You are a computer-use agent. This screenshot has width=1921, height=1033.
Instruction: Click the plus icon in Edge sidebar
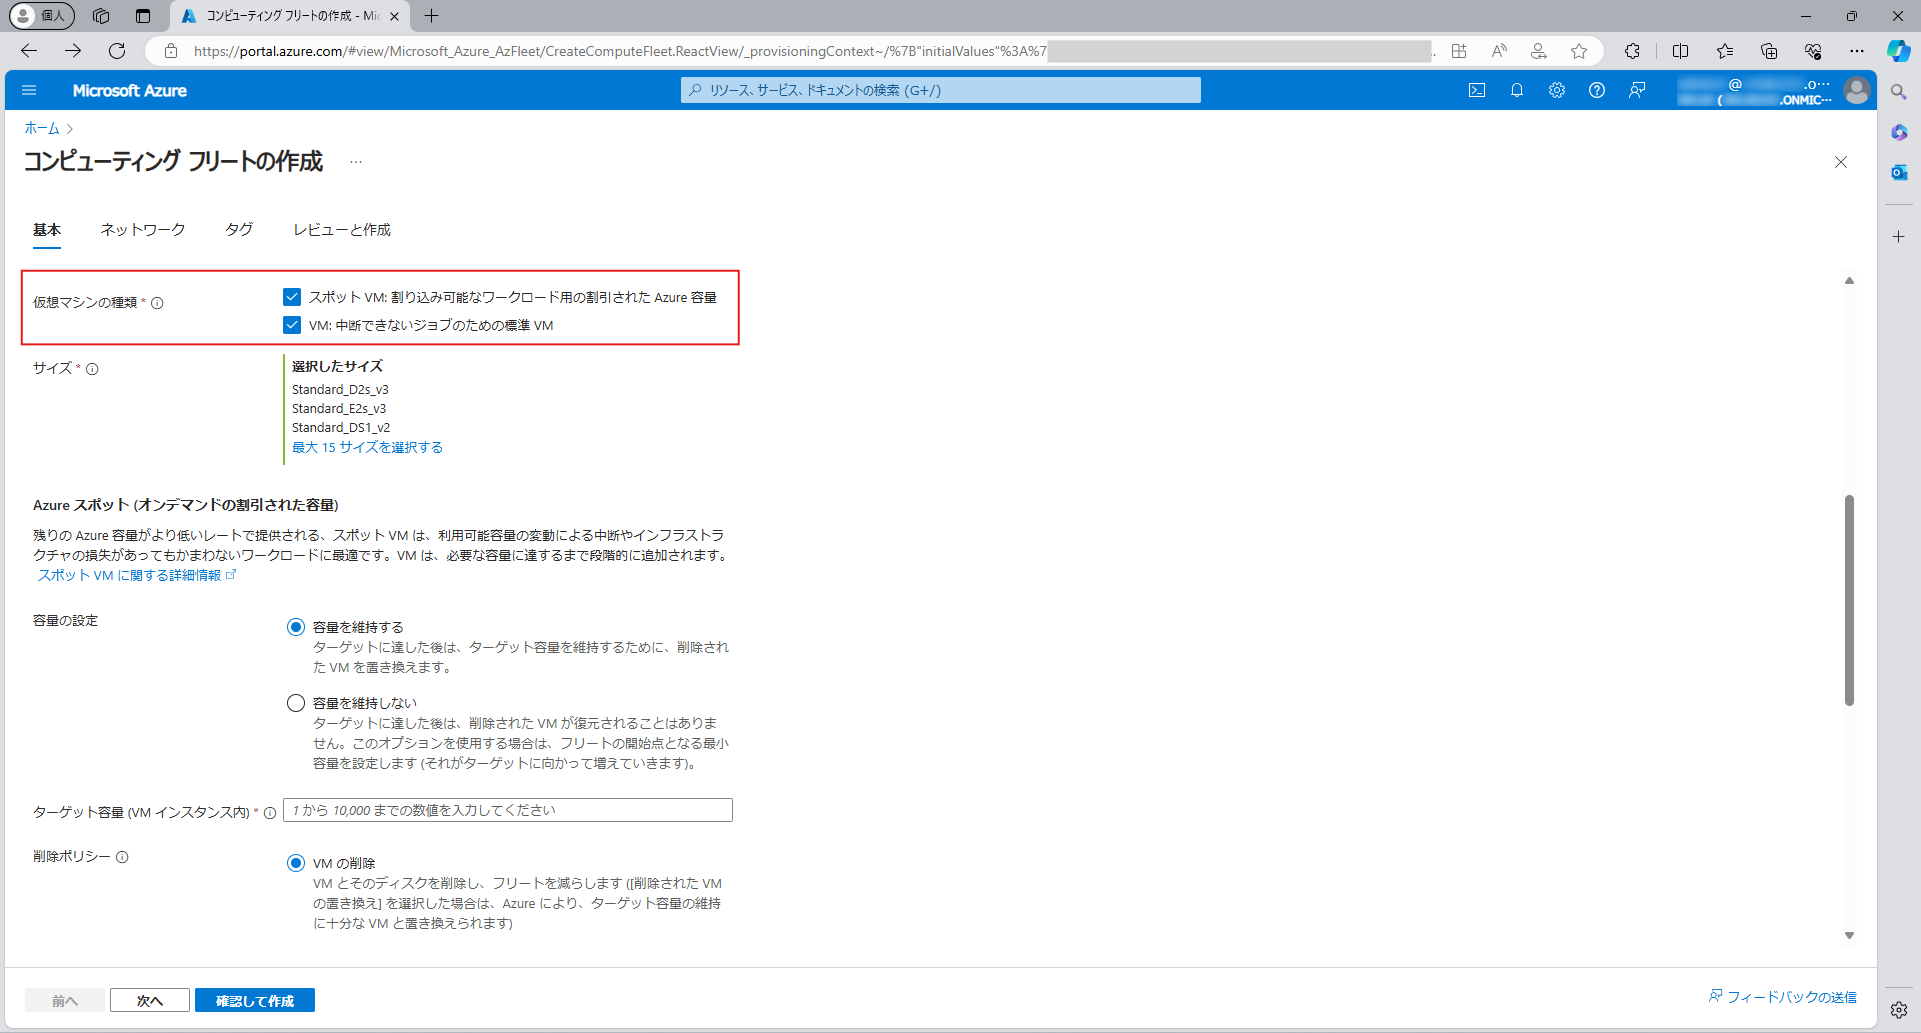(1899, 237)
